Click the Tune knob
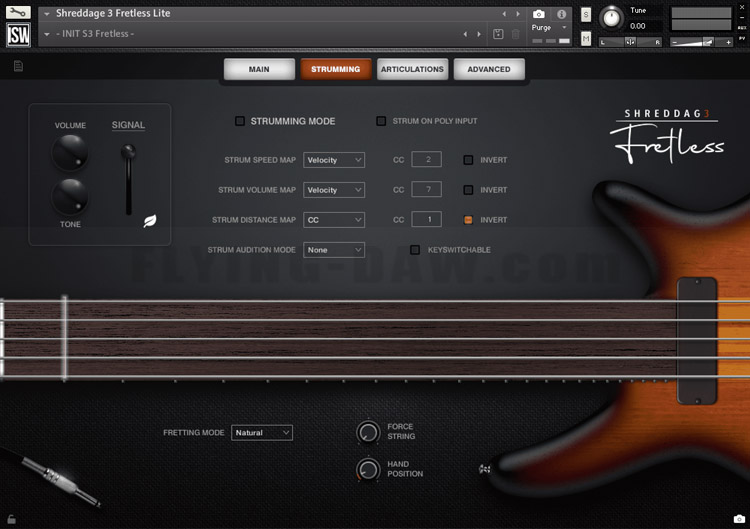 pyautogui.click(x=611, y=18)
